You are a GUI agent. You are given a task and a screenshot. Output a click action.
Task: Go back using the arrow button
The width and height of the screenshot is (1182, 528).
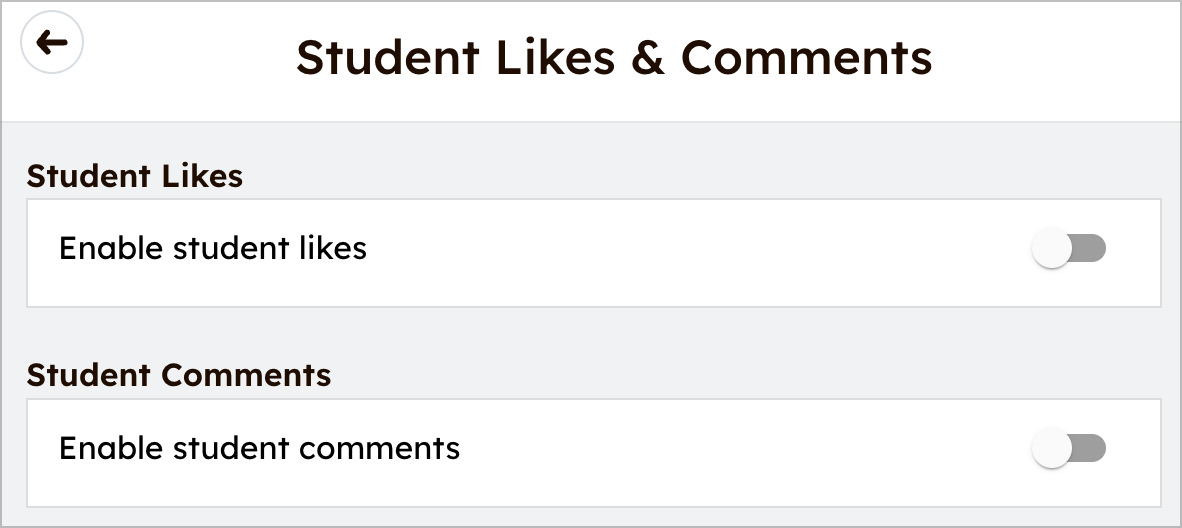click(x=52, y=43)
